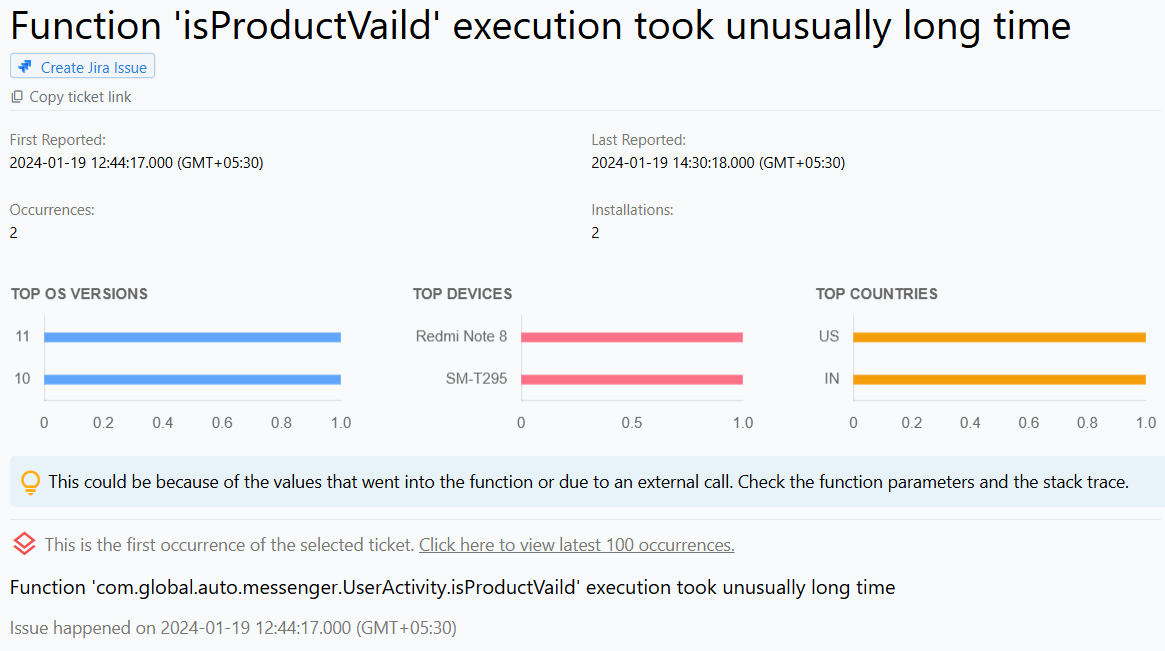Viewport: 1165px width, 651px height.
Task: Click the TOP OS VERSIONS chart heading
Action: click(79, 294)
